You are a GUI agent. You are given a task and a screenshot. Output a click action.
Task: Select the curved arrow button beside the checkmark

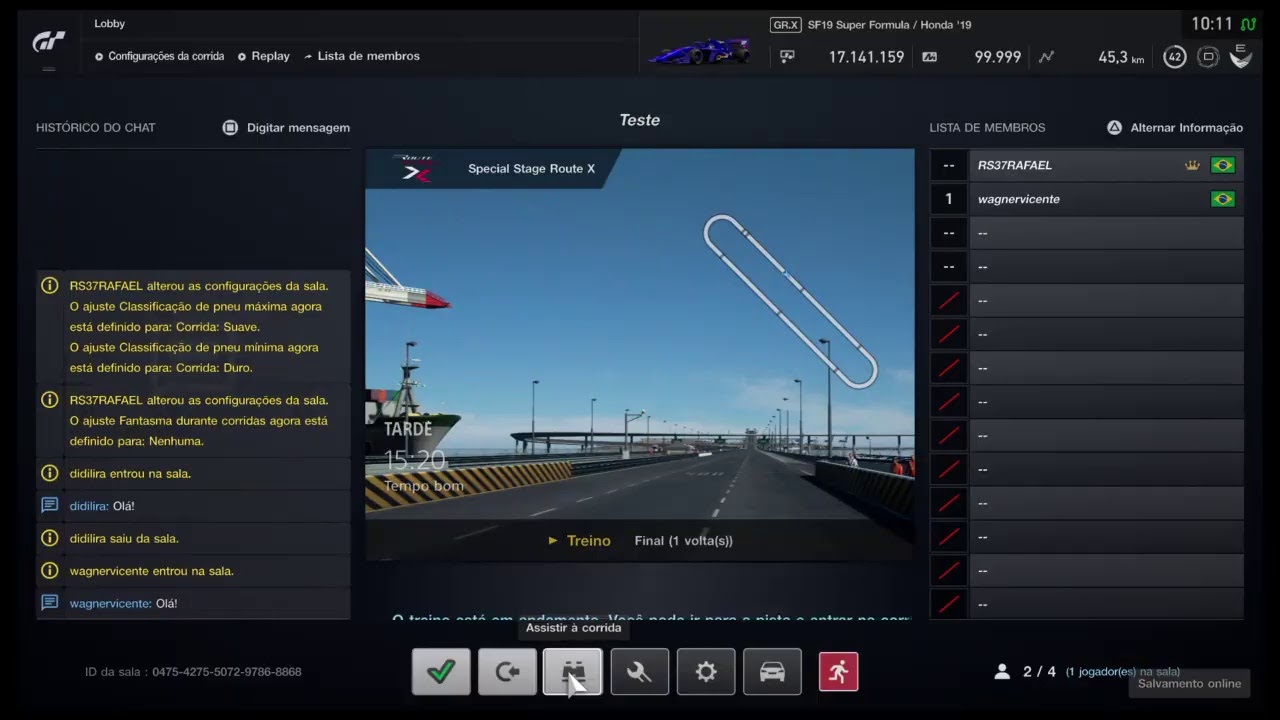coord(507,672)
